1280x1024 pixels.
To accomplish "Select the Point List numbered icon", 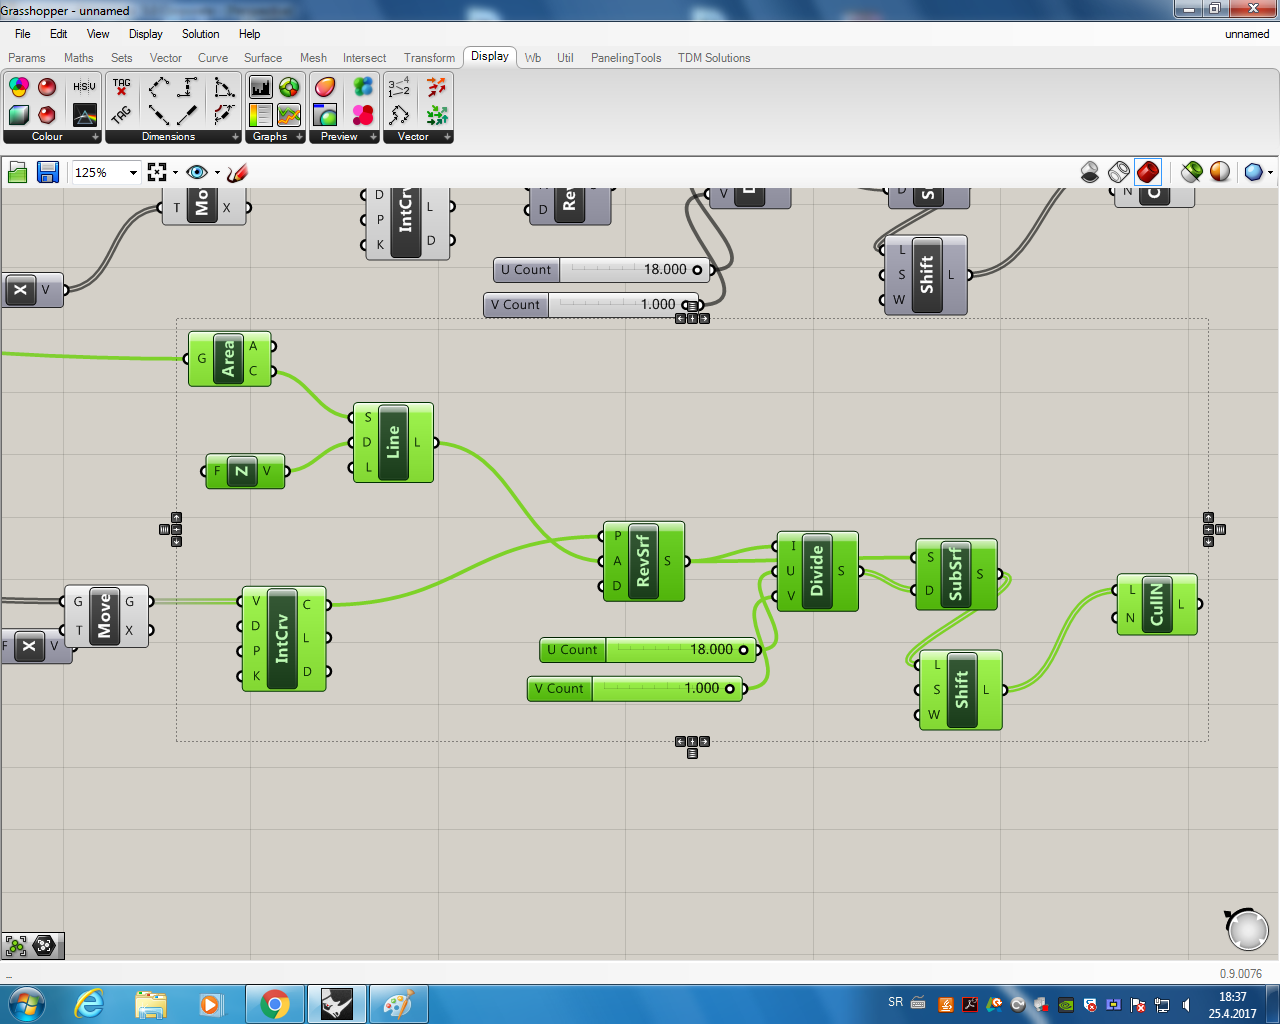I will point(399,87).
